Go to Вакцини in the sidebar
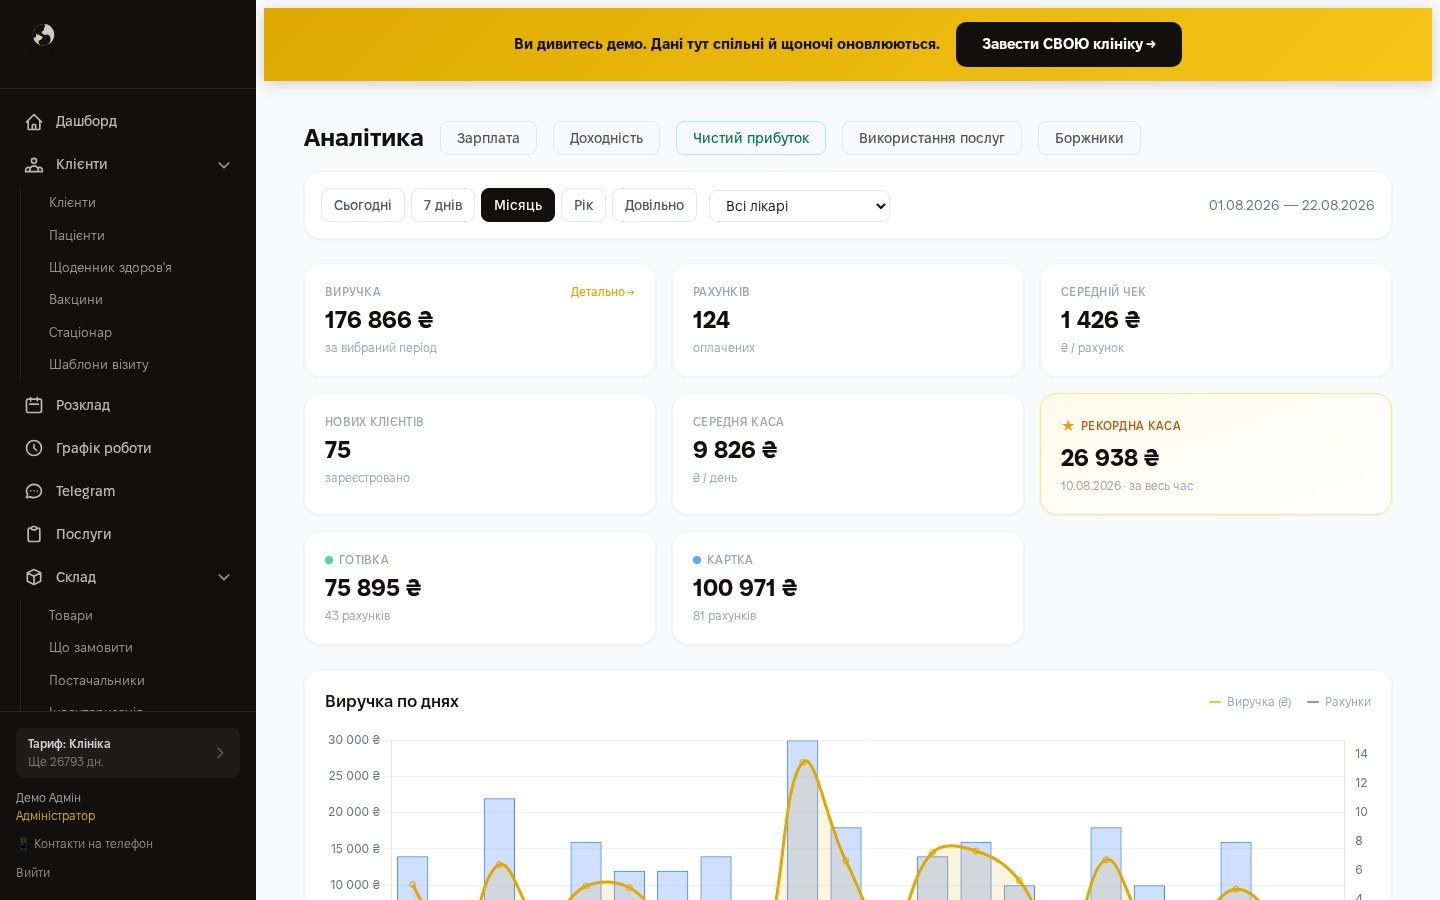 pyautogui.click(x=76, y=299)
